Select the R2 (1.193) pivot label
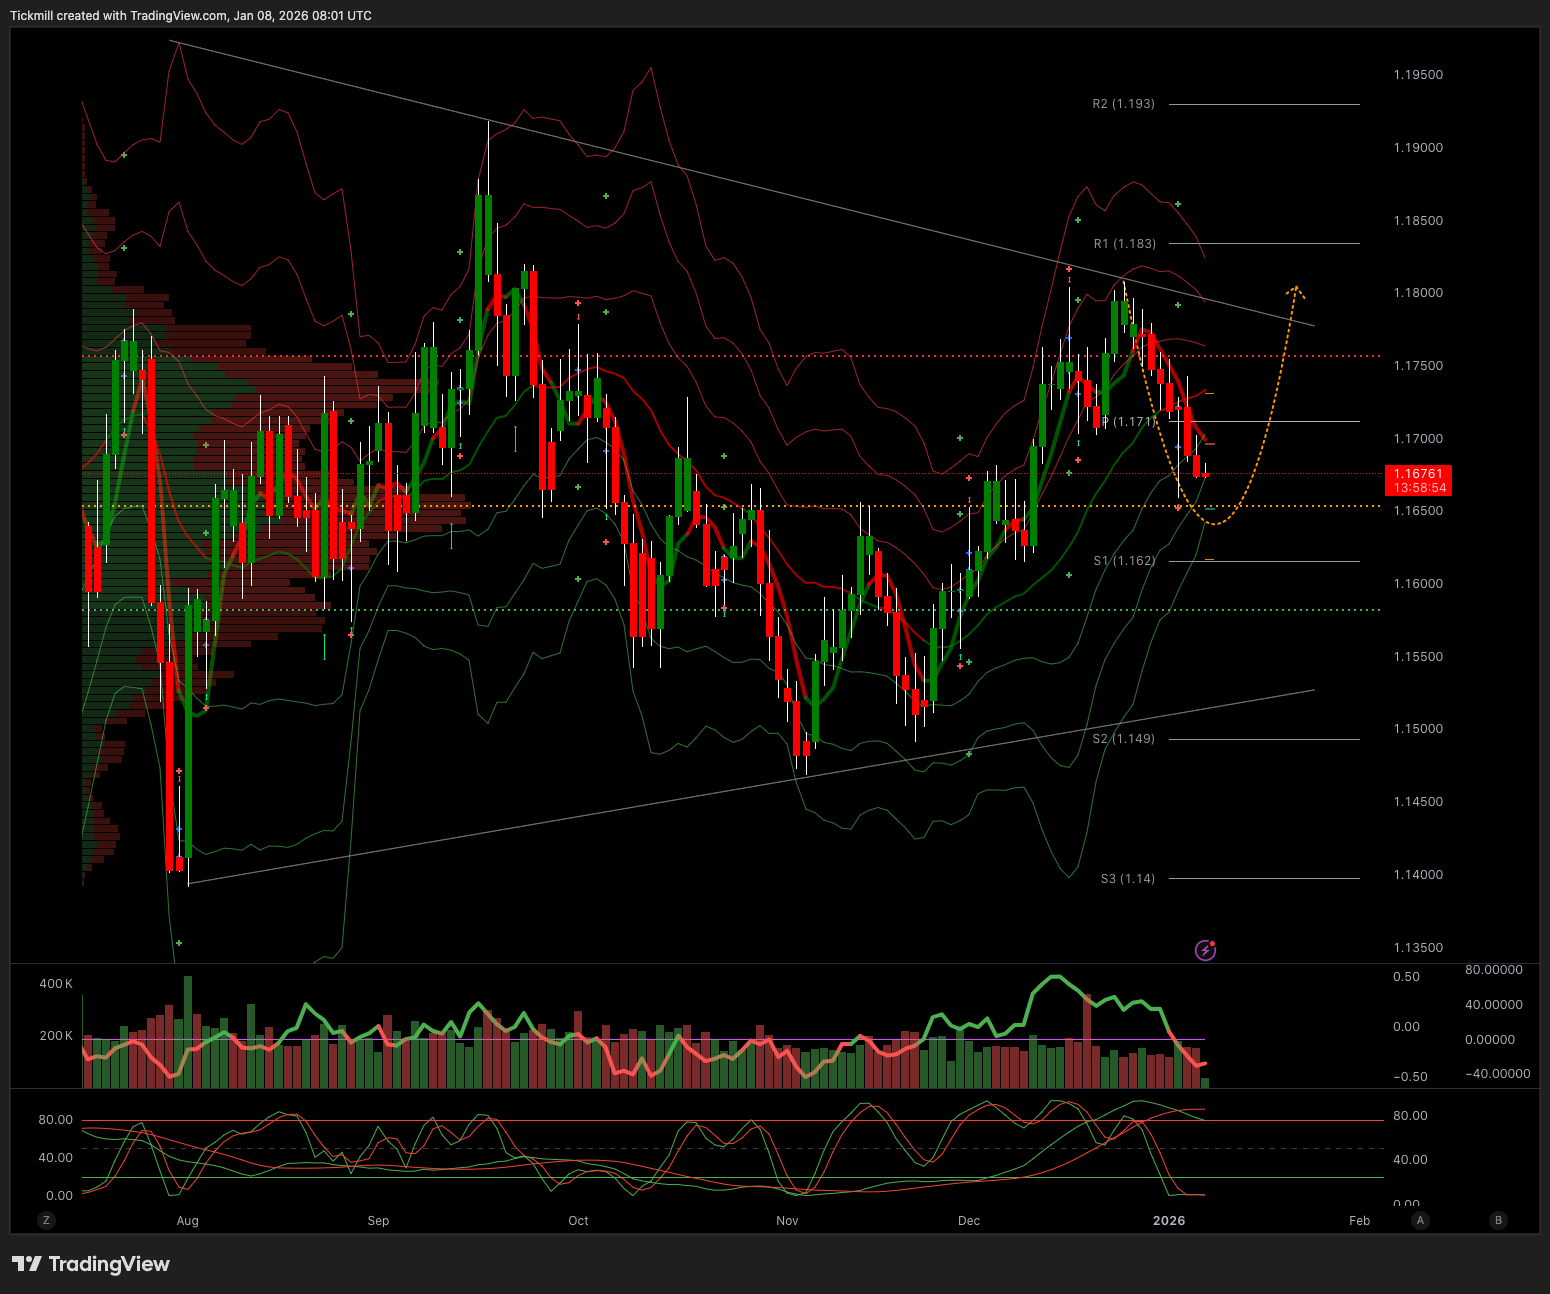 1123,104
